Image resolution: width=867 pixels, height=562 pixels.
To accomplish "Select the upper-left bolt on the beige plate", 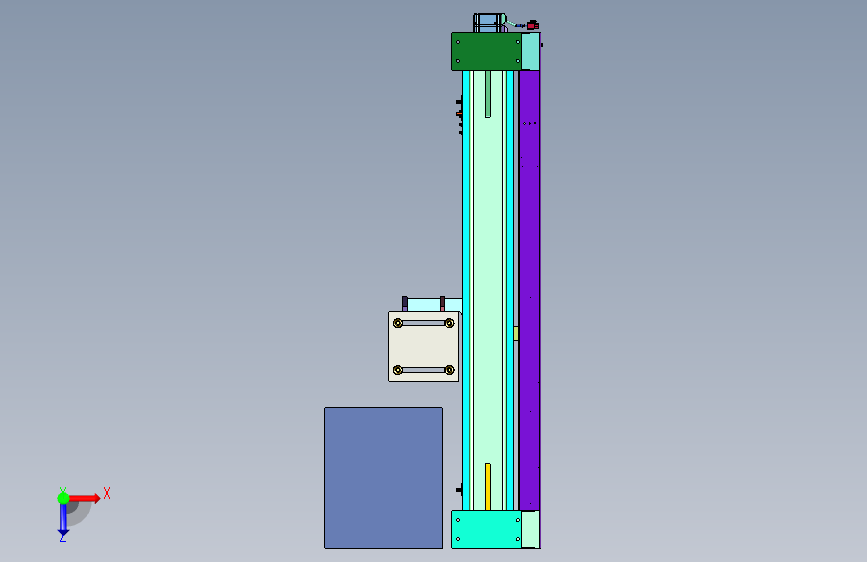I will pyautogui.click(x=398, y=323).
